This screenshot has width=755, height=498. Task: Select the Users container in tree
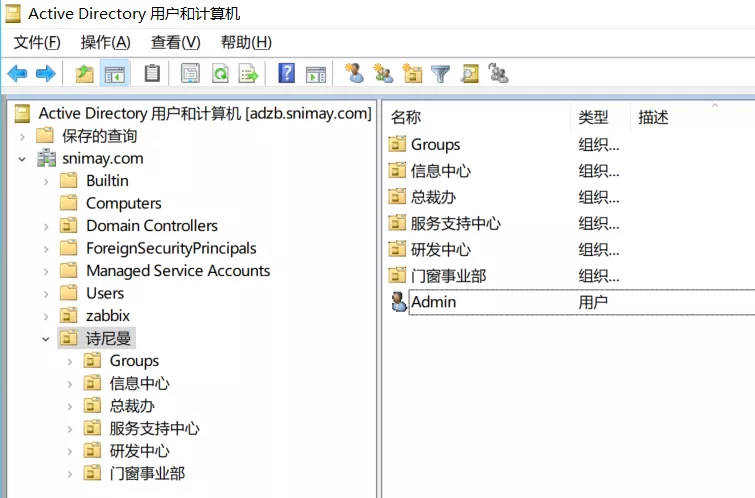point(105,293)
